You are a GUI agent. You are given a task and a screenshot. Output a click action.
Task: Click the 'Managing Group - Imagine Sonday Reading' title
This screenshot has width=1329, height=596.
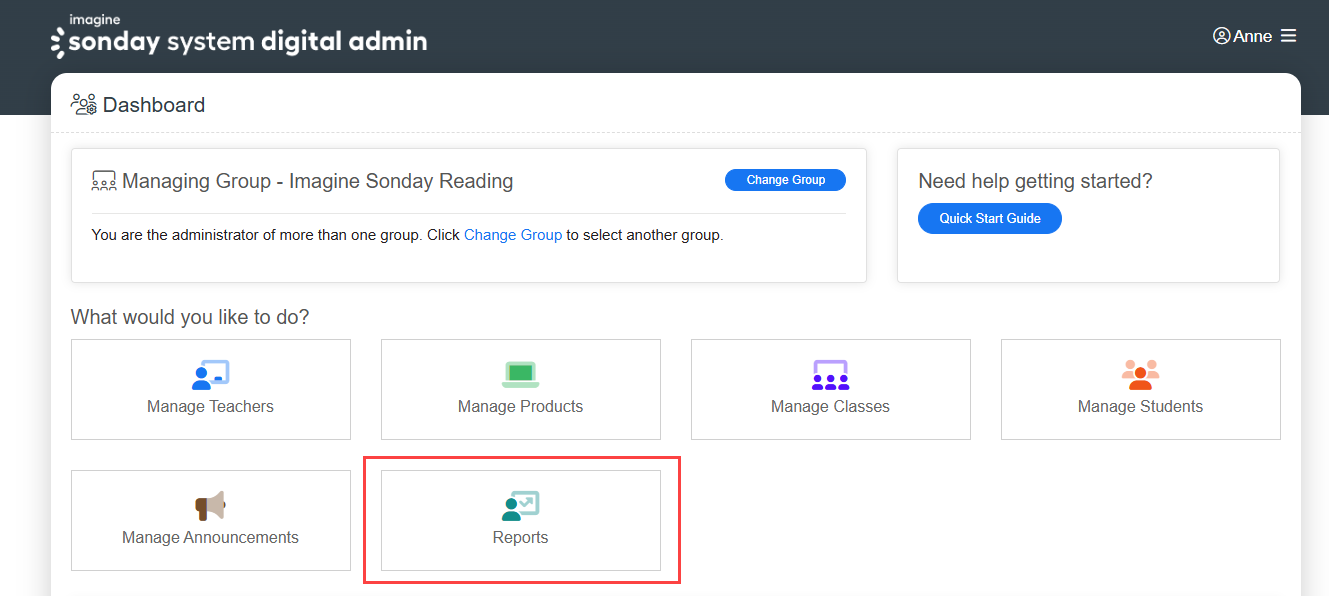click(318, 181)
